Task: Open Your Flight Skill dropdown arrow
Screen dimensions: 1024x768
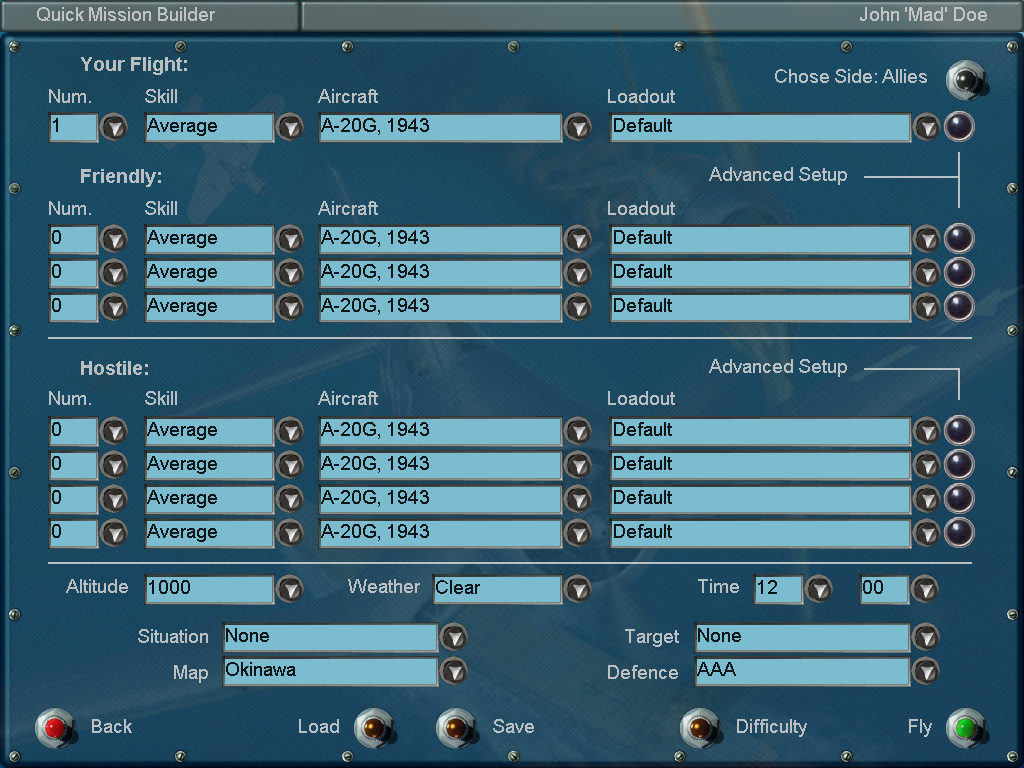Action: pyautogui.click(x=290, y=127)
